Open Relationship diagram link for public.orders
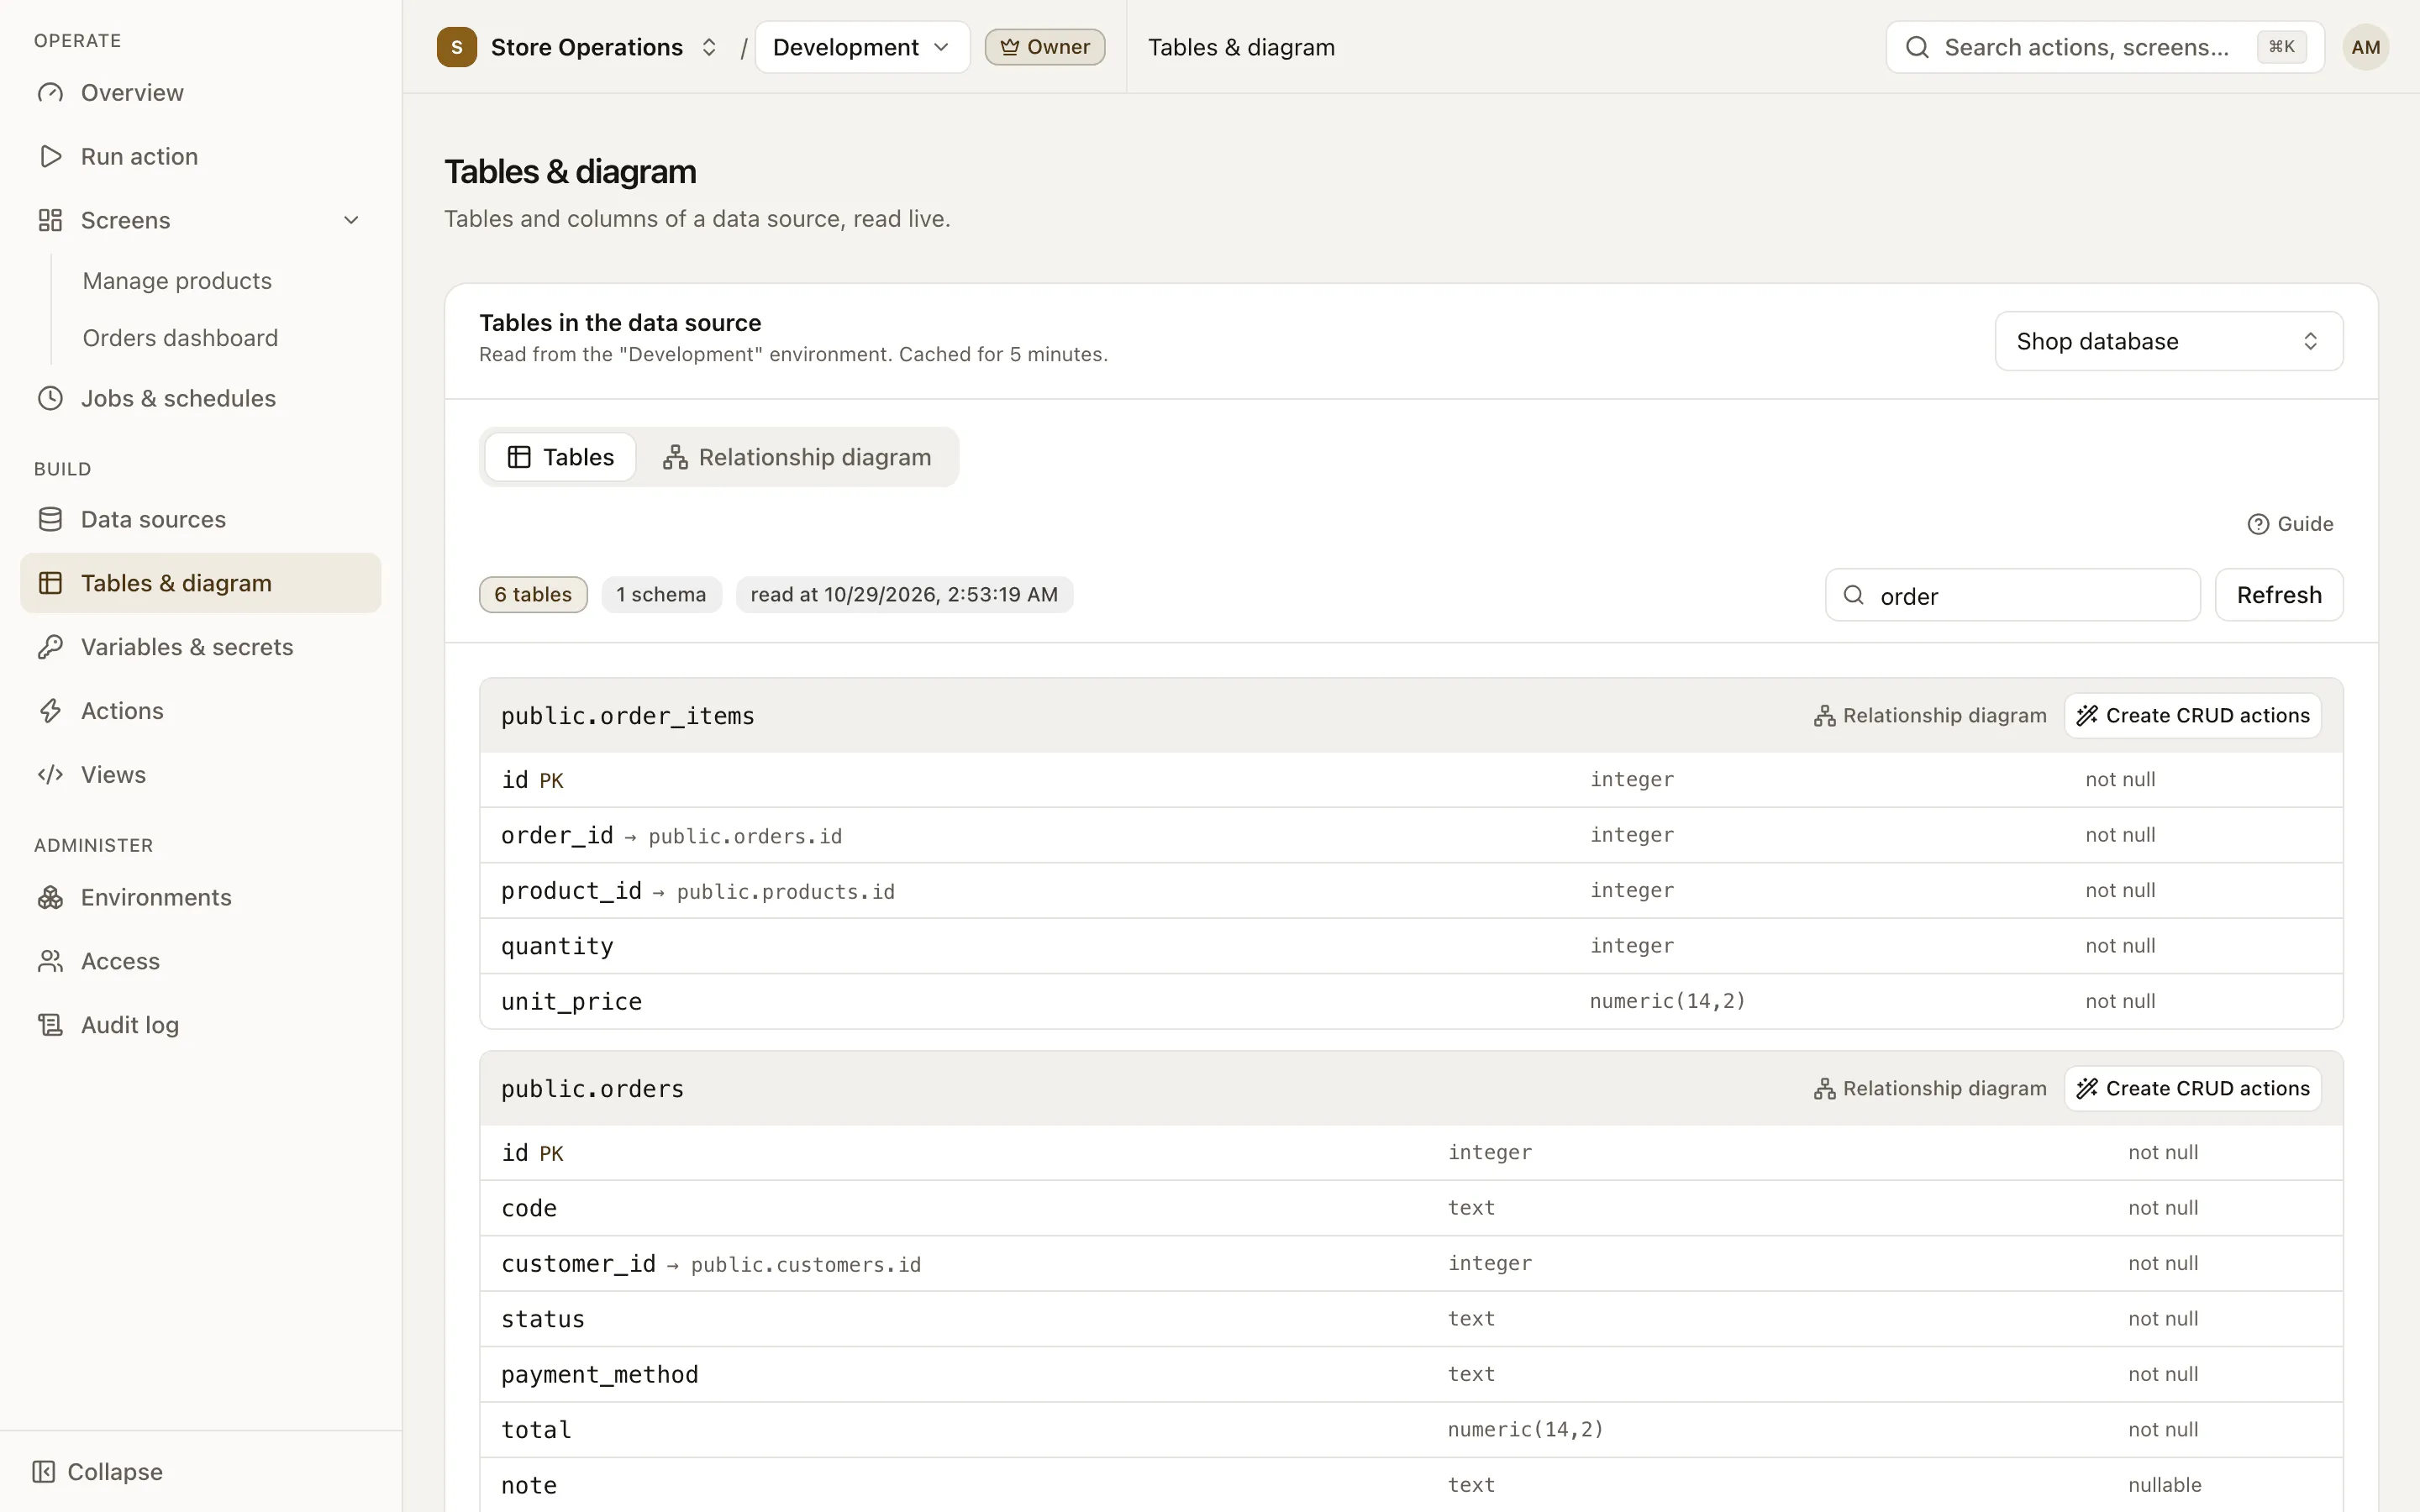Screen dimensions: 2420x1512 [x=1930, y=1089]
